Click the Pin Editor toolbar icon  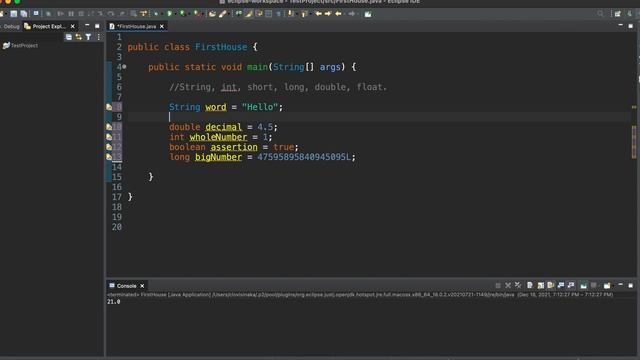(x=368, y=14)
